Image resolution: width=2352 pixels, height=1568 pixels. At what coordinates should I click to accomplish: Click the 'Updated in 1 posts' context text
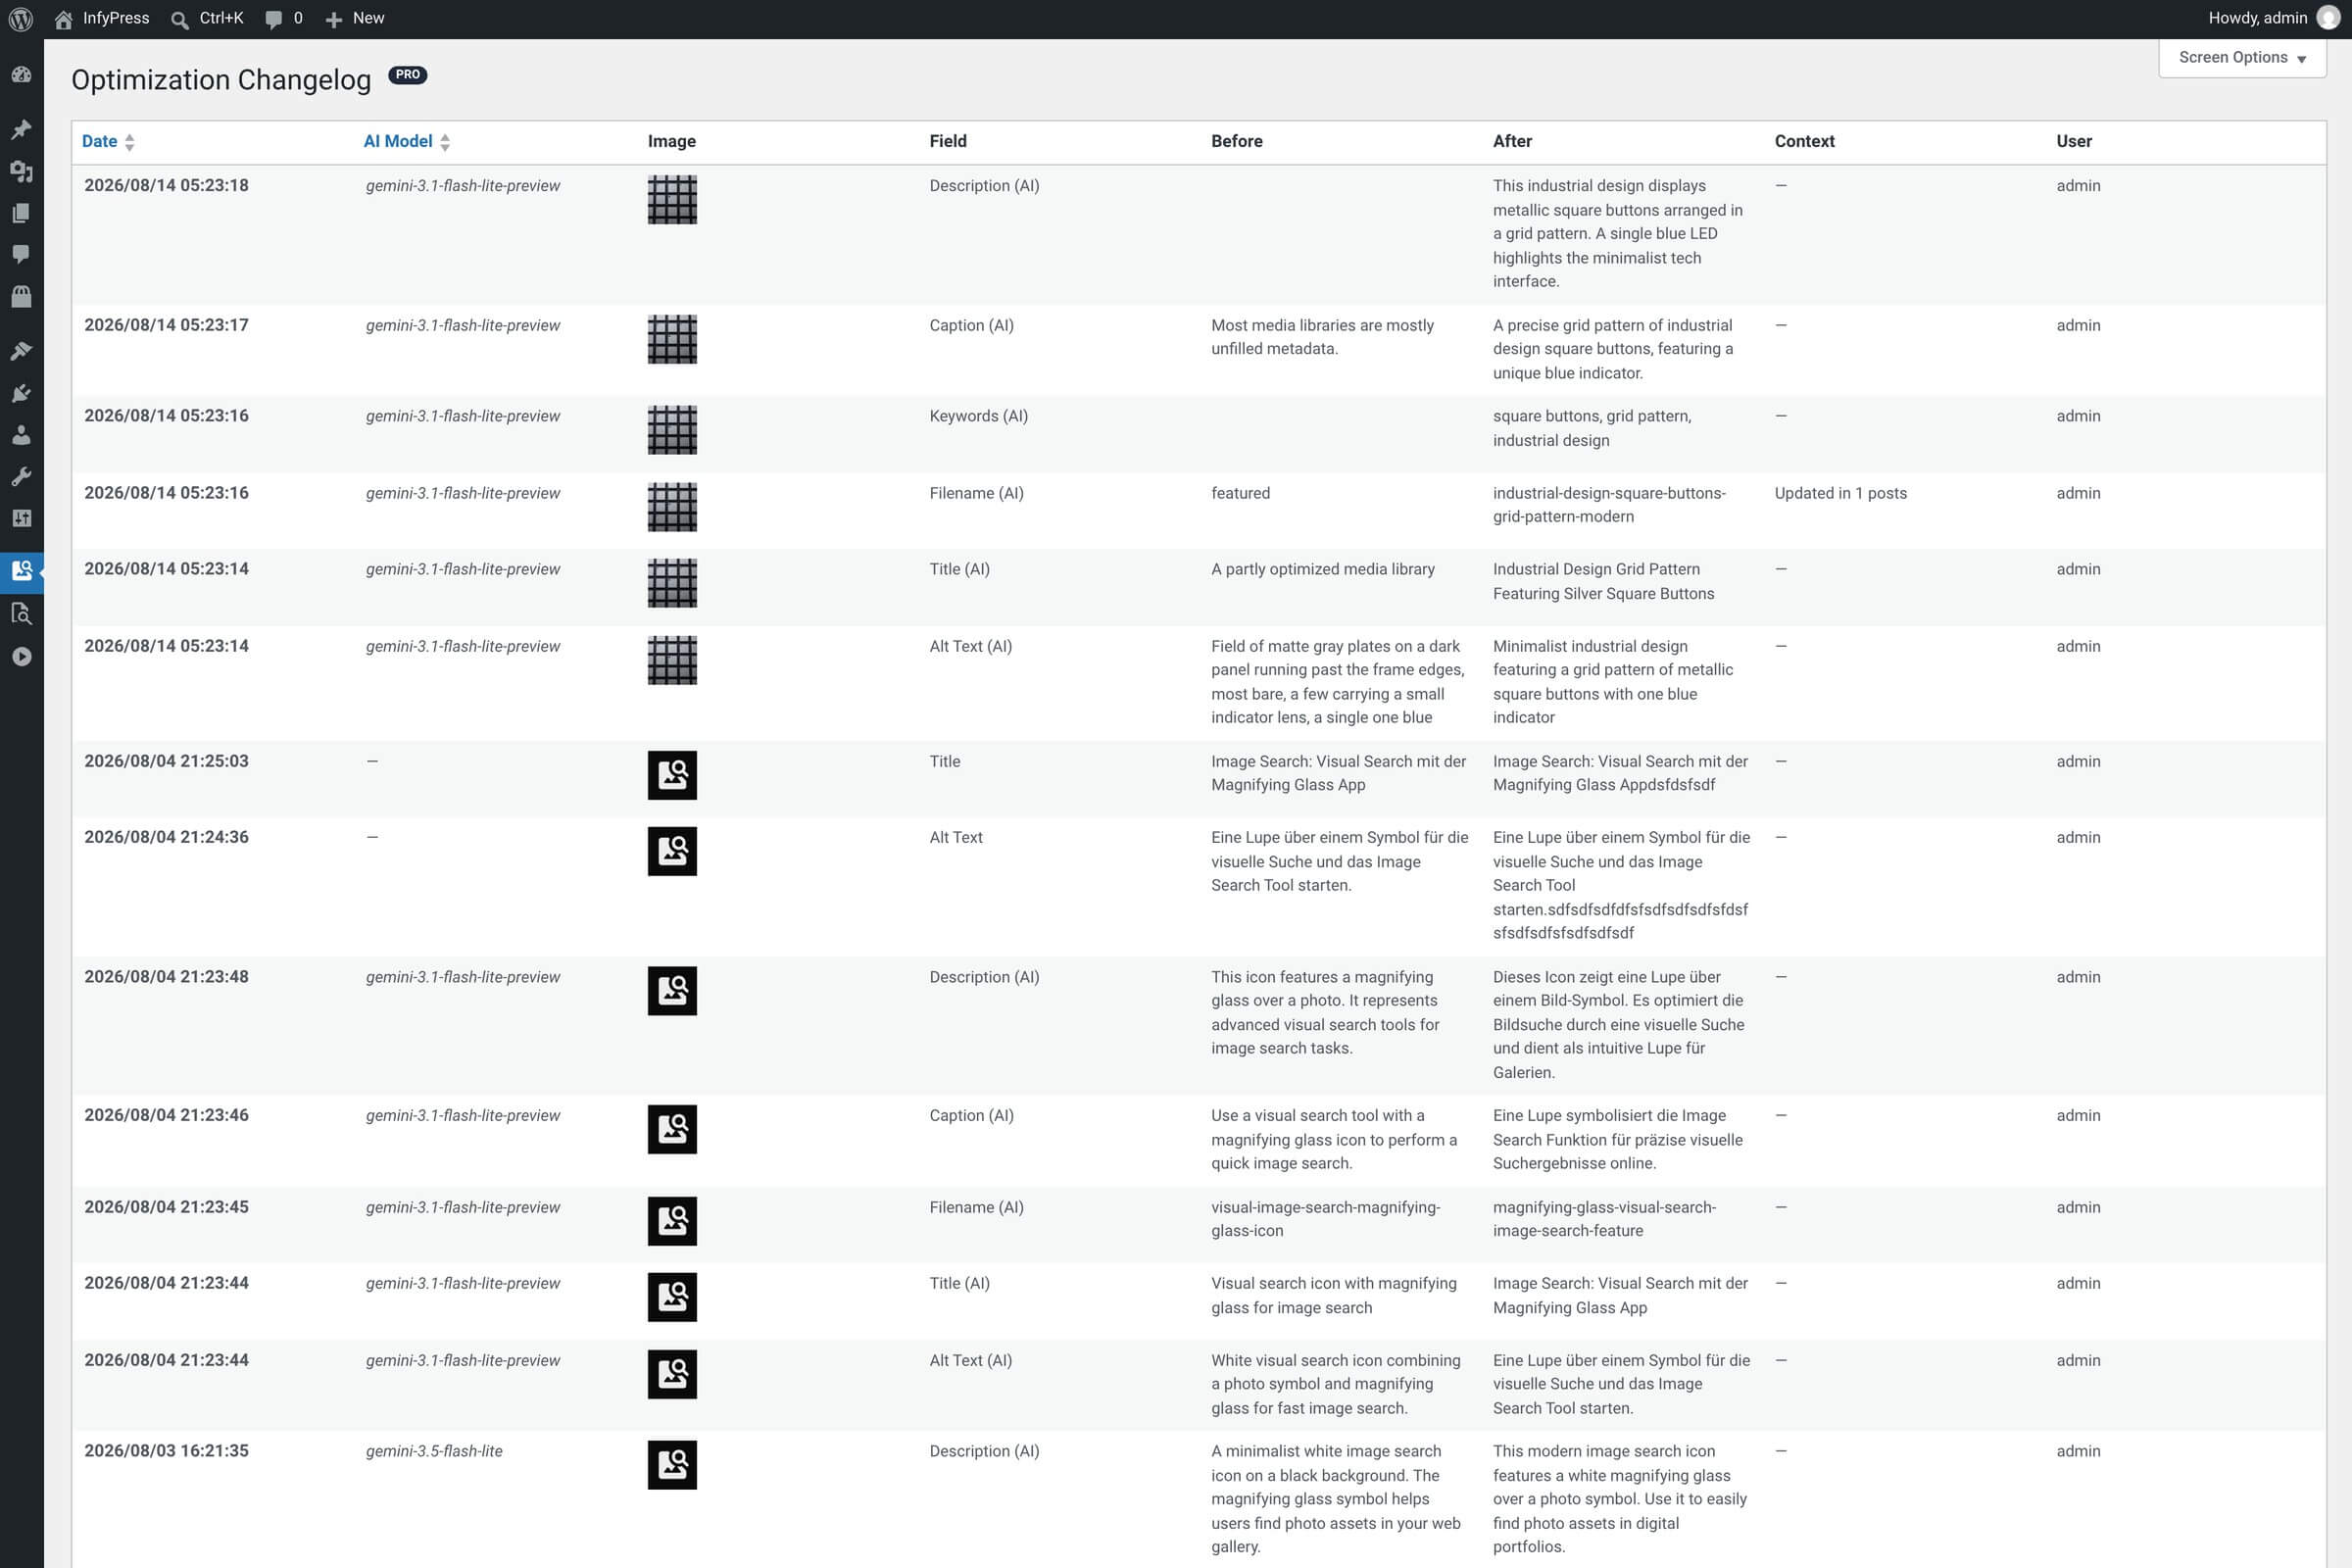1840,493
